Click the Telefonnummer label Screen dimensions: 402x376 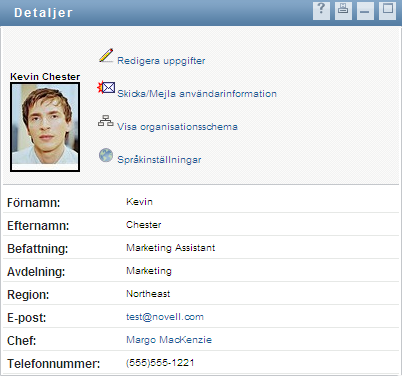point(54,364)
